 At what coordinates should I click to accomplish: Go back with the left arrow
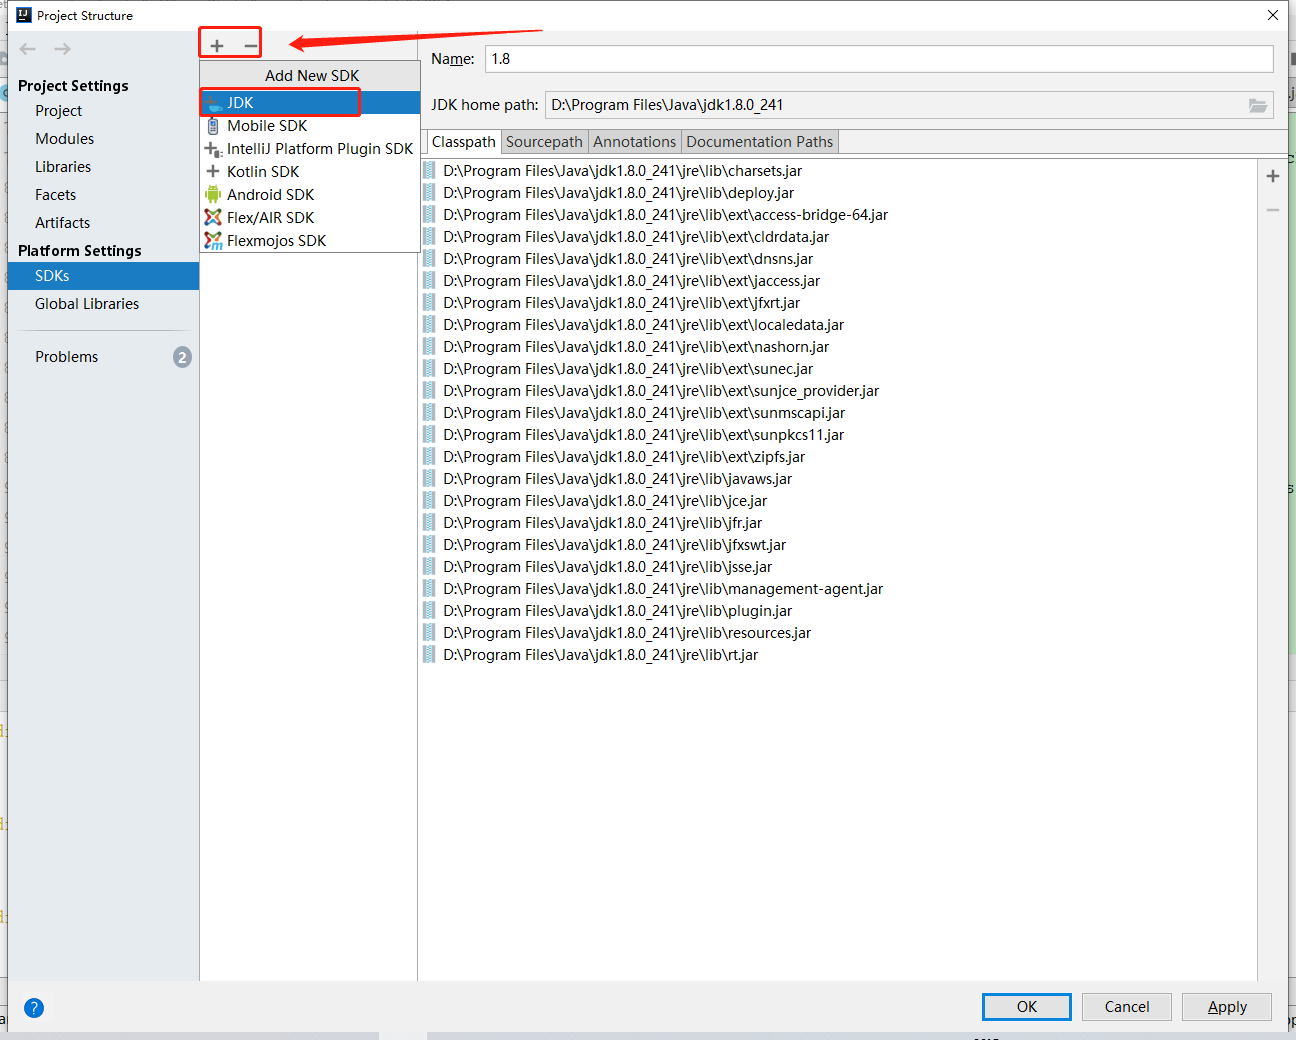(28, 49)
